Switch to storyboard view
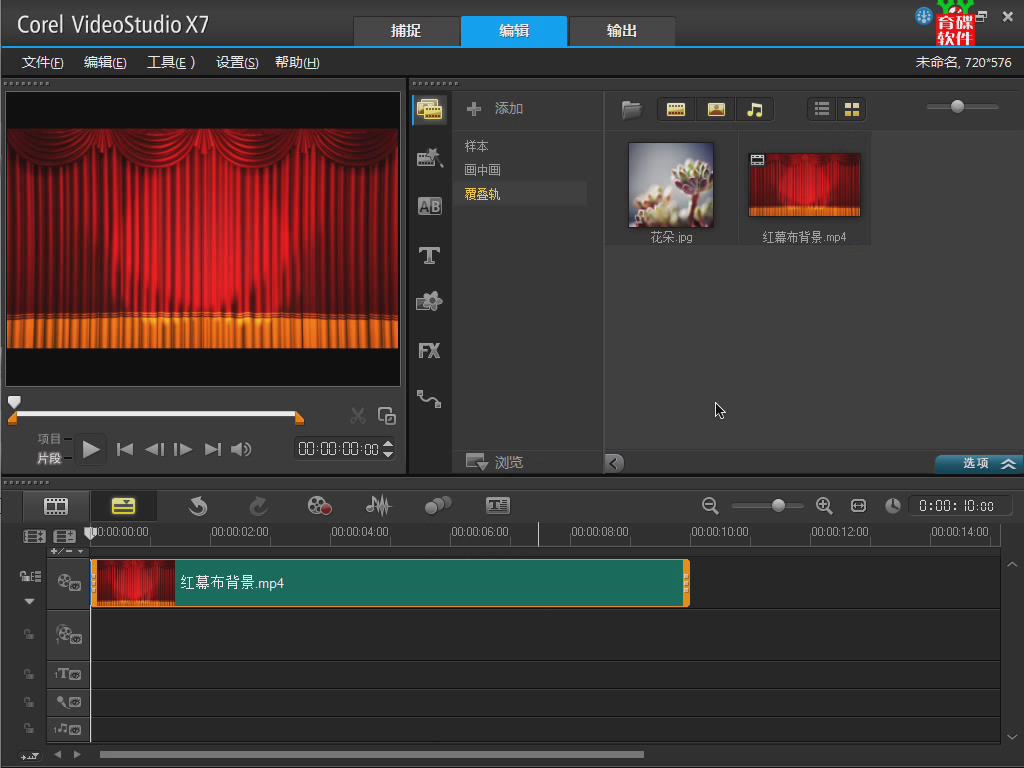 (x=56, y=506)
